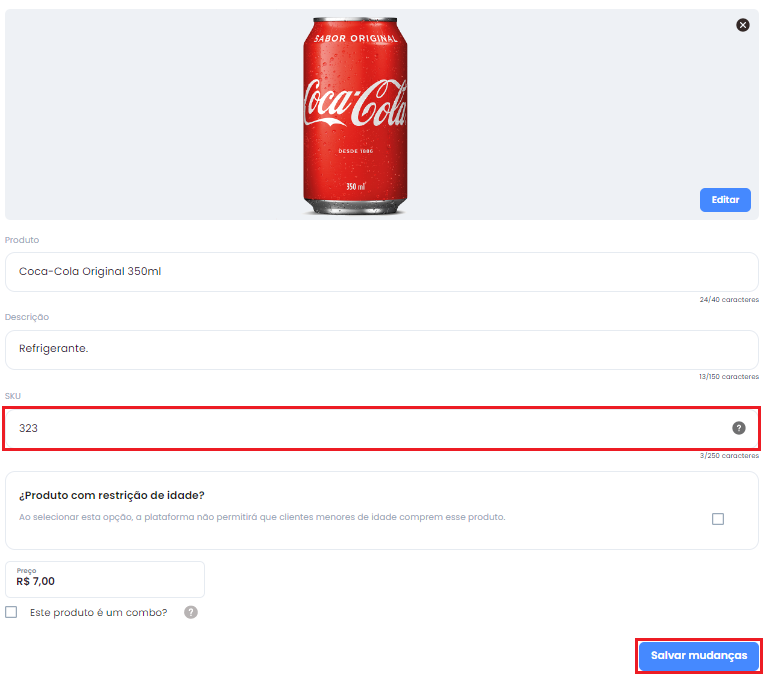Click the SKU label text

coord(13,396)
